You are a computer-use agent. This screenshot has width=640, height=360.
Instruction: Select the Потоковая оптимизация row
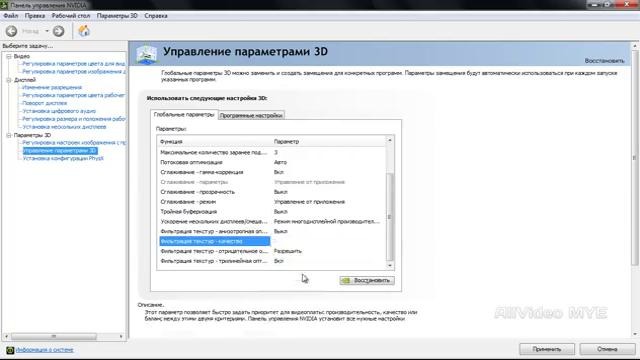[x=271, y=162]
